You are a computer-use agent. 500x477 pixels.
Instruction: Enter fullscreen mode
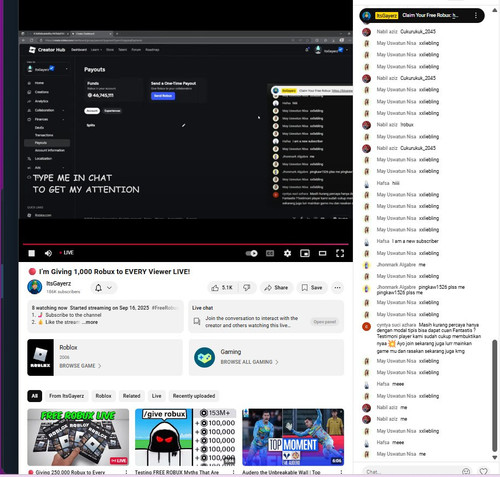click(340, 253)
